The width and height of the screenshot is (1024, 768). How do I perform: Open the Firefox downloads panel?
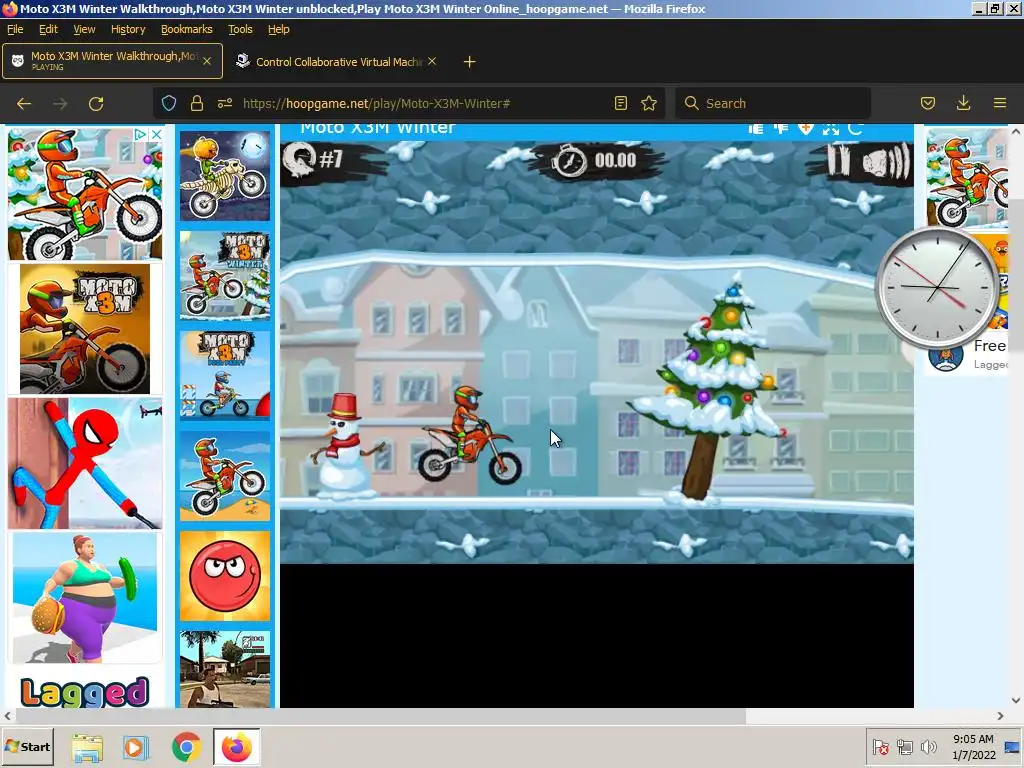(963, 103)
